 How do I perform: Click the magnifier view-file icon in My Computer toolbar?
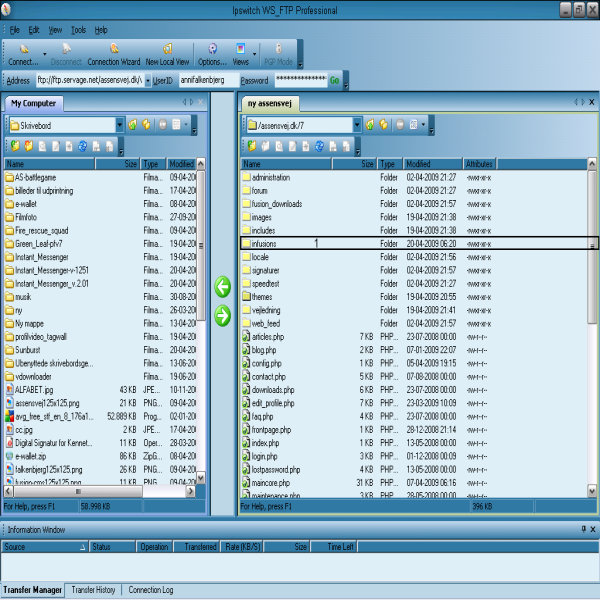tap(42, 146)
